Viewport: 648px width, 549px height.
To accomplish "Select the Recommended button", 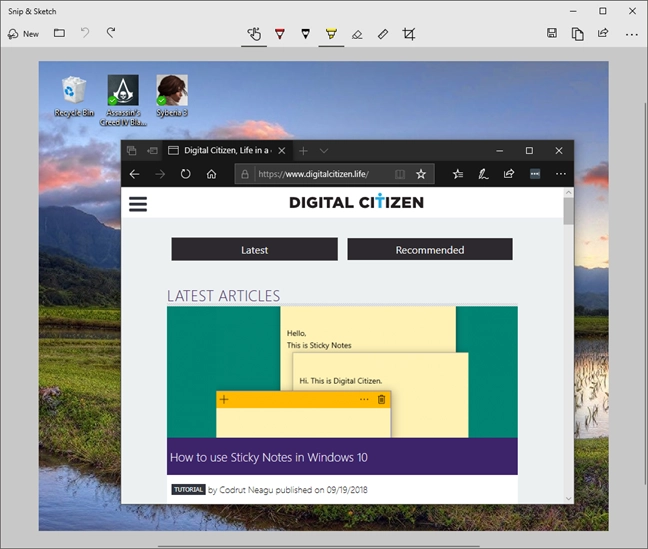I will coord(430,249).
